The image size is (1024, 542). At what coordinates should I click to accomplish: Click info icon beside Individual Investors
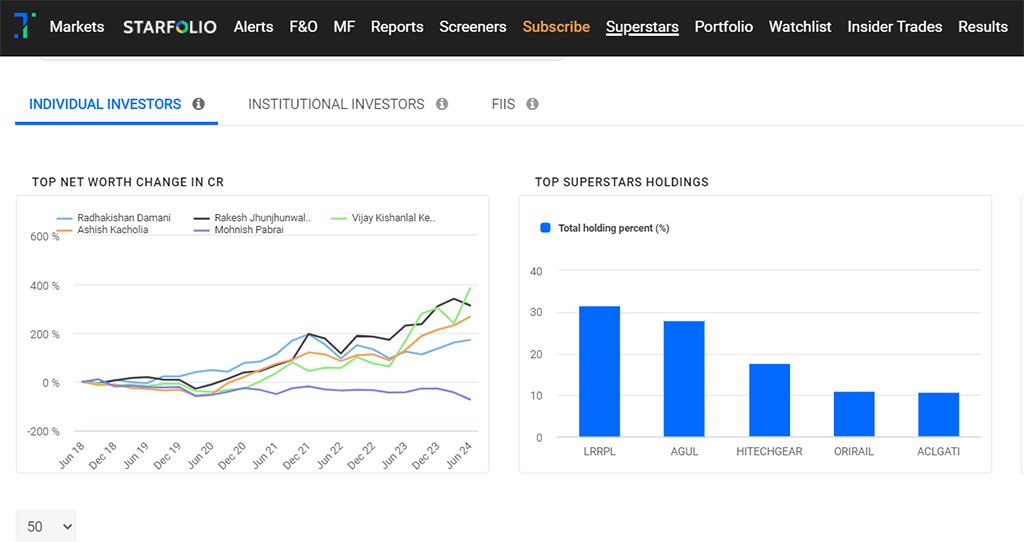(x=199, y=104)
